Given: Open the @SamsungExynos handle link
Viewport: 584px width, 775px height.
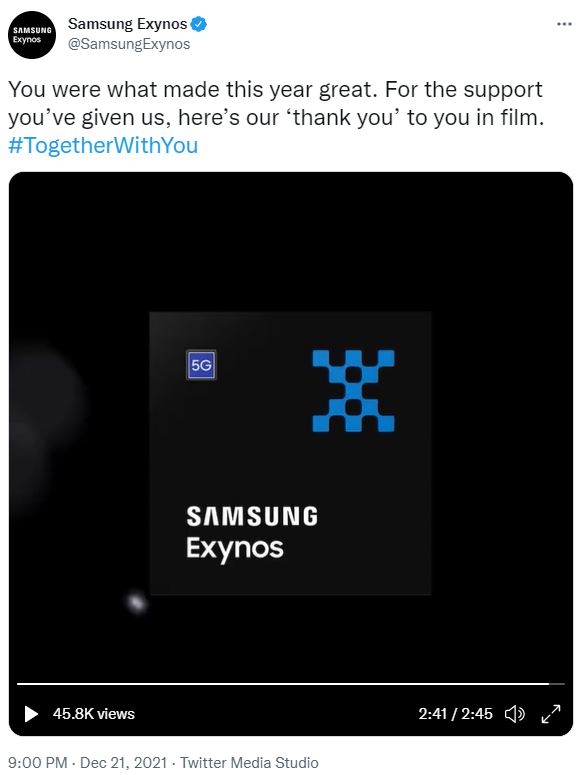Looking at the screenshot, I should point(129,44).
